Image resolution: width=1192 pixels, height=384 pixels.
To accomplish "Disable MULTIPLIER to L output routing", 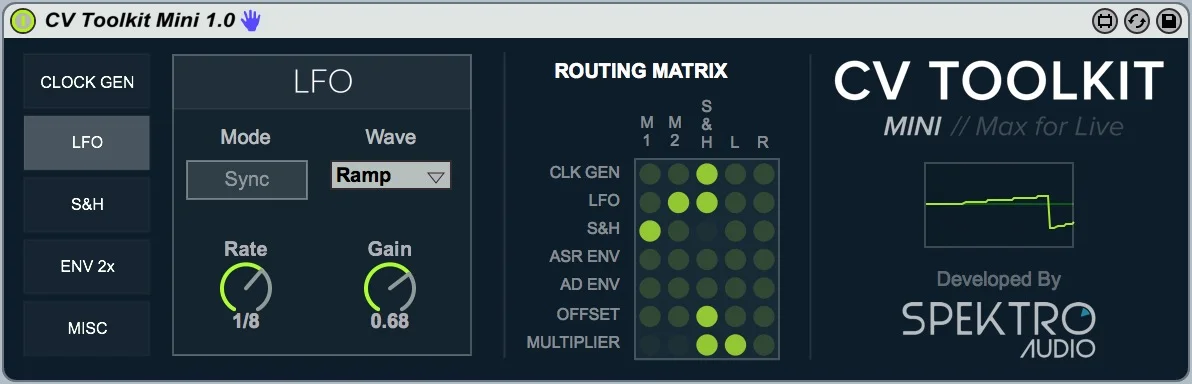I will pyautogui.click(x=735, y=344).
